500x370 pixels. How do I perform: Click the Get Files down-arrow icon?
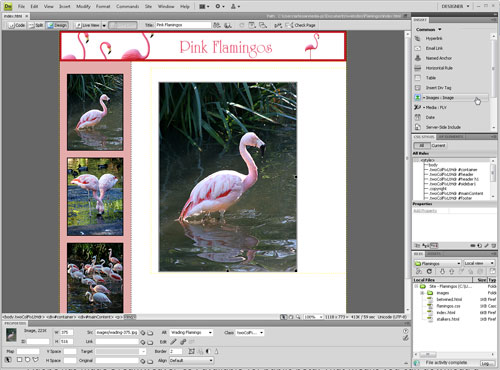[442, 272]
